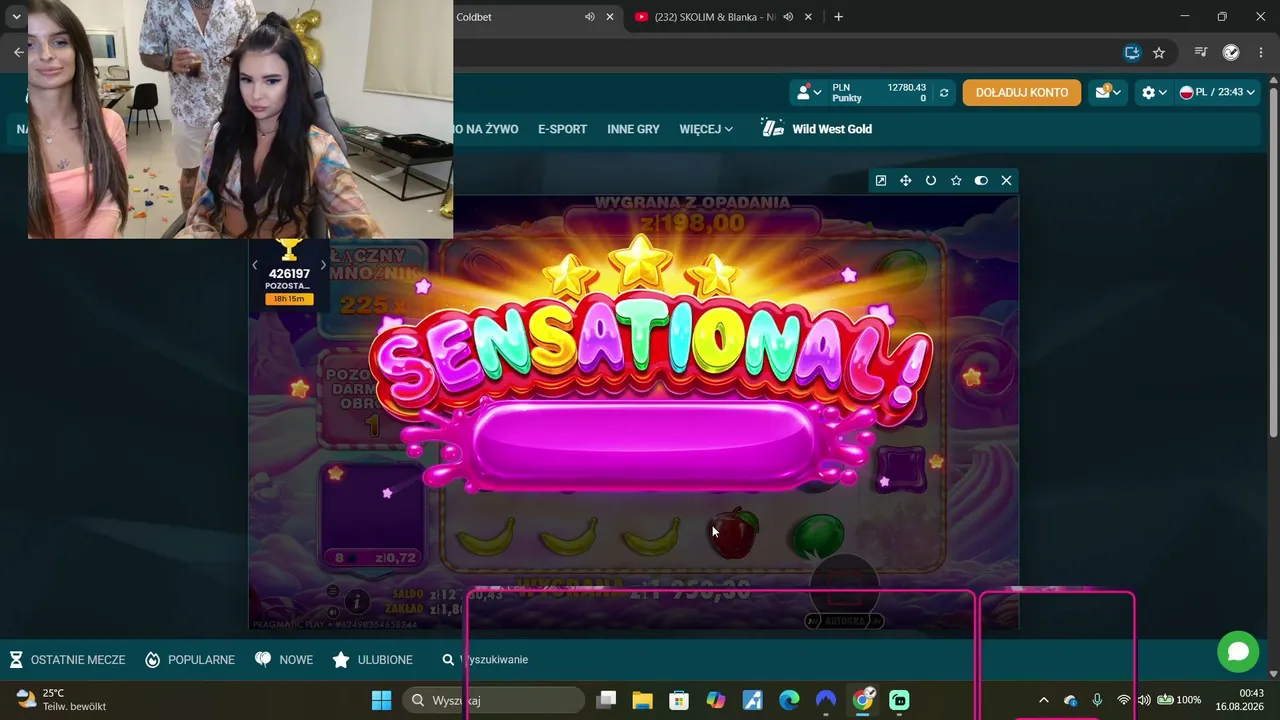This screenshot has height=720, width=1280.
Task: Click the install app icon in address bar
Action: click(1132, 53)
